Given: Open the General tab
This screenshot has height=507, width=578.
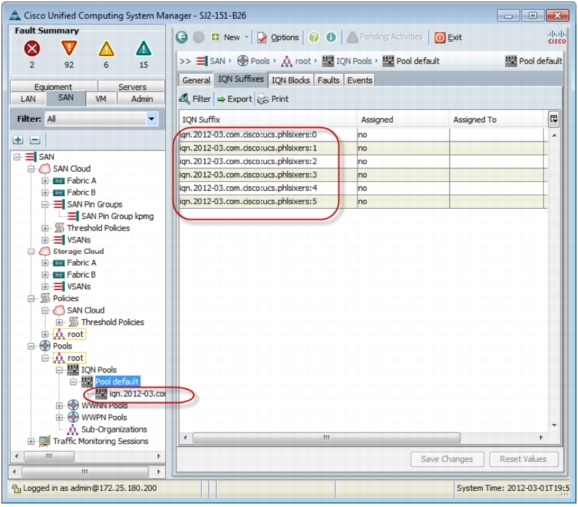Looking at the screenshot, I should coord(196,80).
